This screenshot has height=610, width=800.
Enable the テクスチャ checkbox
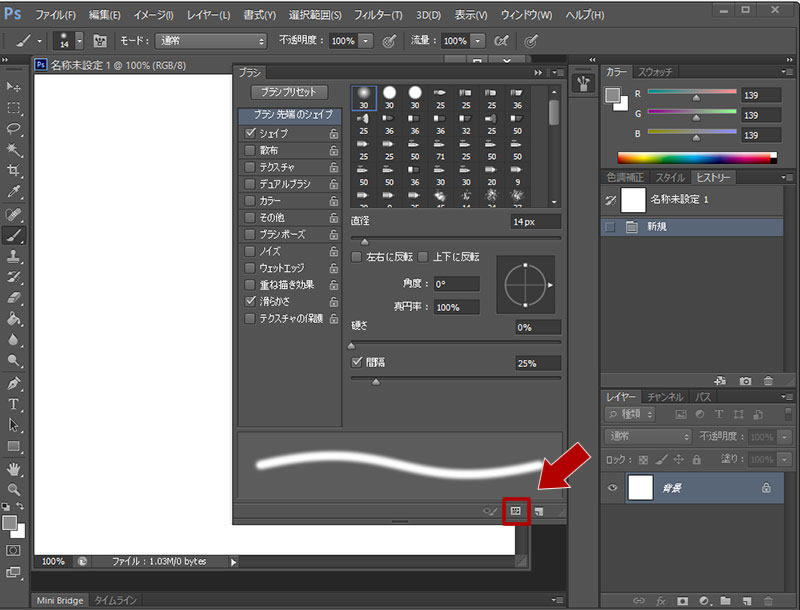tap(250, 167)
